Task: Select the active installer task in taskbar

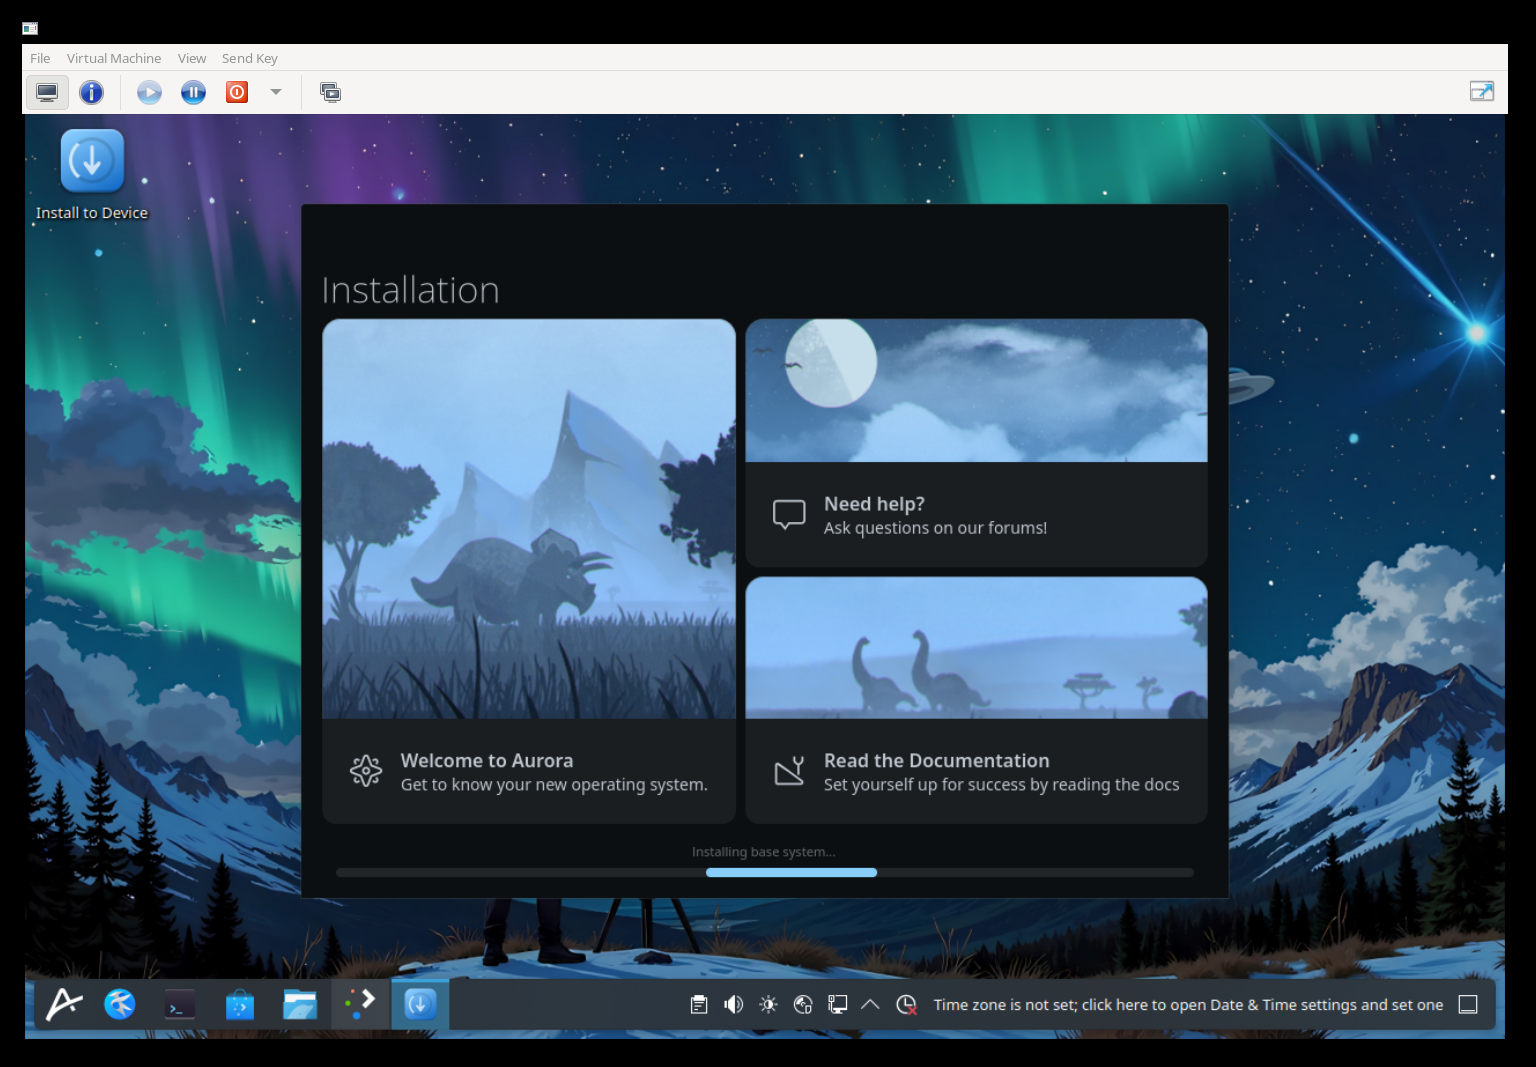Action: pos(420,1004)
